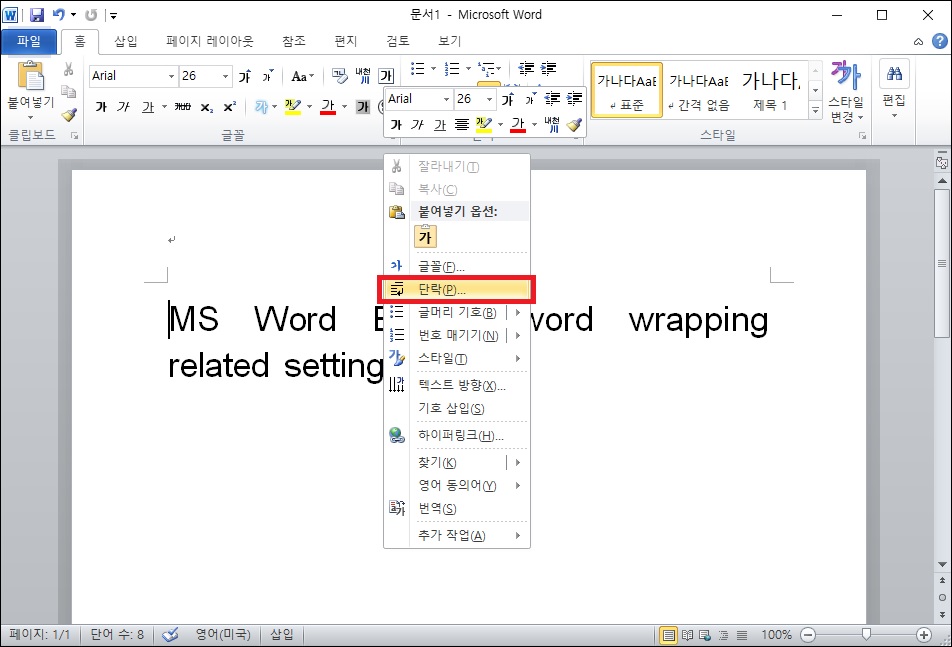
Task: Click language 영어(미국) in status bar
Action: click(x=223, y=634)
